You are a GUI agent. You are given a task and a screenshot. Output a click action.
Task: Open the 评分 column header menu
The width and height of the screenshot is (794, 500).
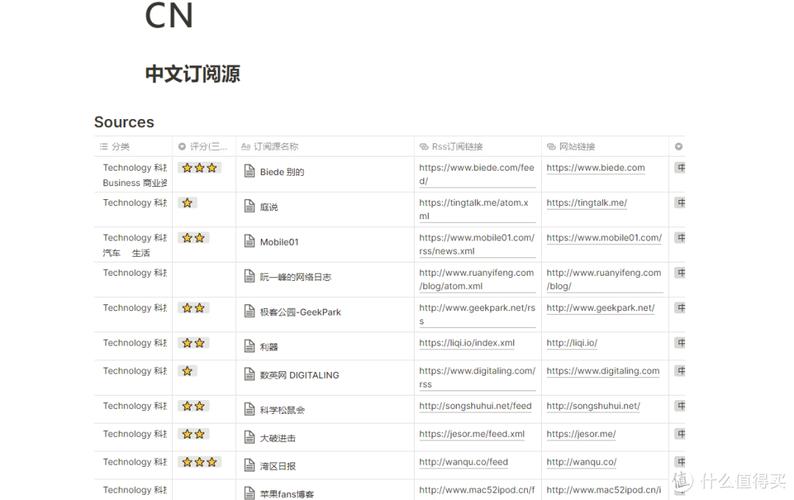click(203, 146)
